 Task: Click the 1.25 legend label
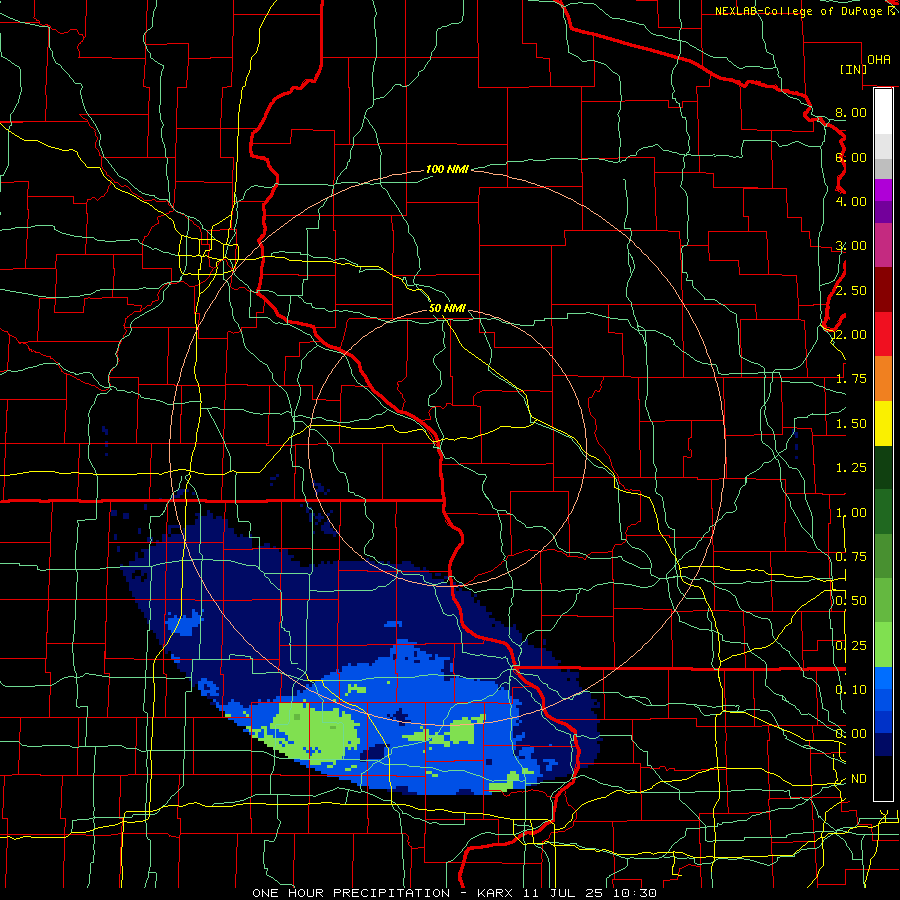[x=851, y=468]
